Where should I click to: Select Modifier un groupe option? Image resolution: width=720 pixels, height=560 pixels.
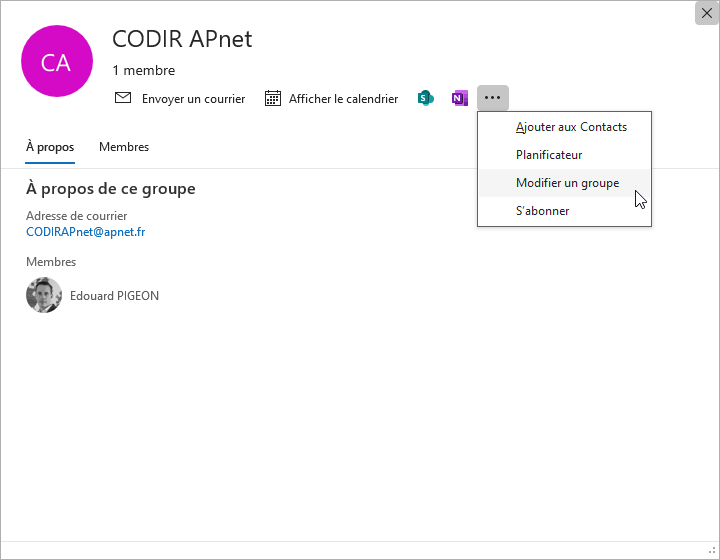point(564,183)
